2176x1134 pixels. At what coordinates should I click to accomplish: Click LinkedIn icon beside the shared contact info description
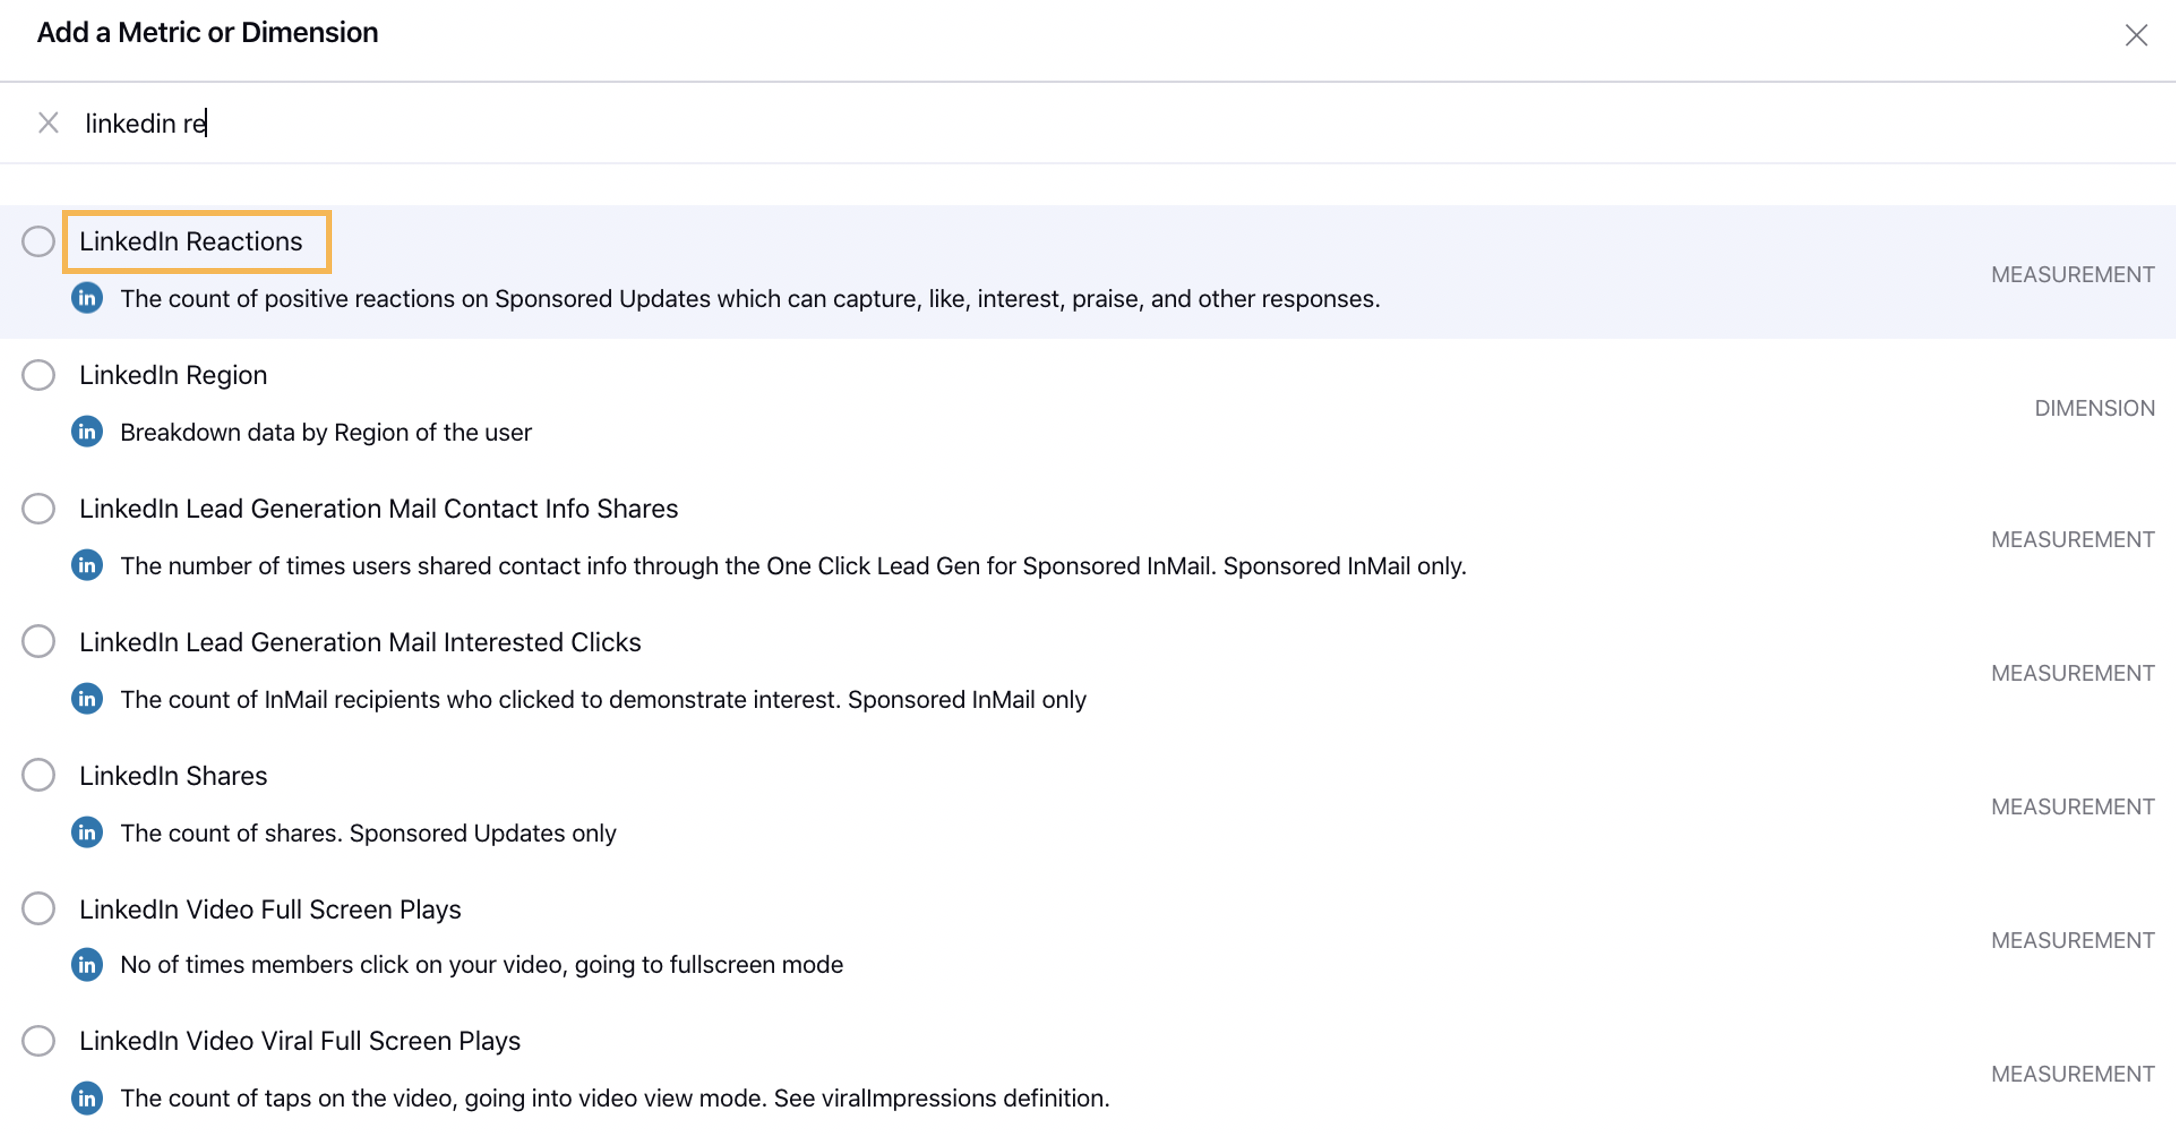(87, 565)
